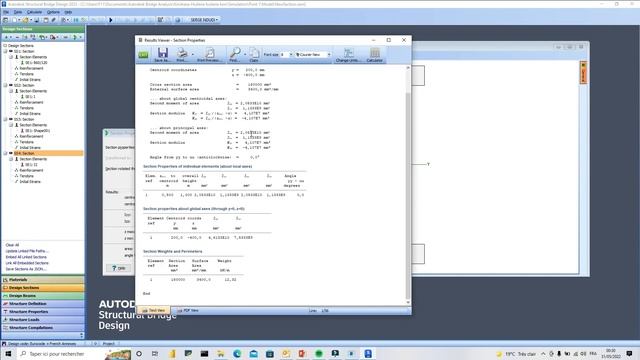Select the Design Sections root tree node
Image resolution: width=640 pixels, height=360 pixels.
[21, 46]
